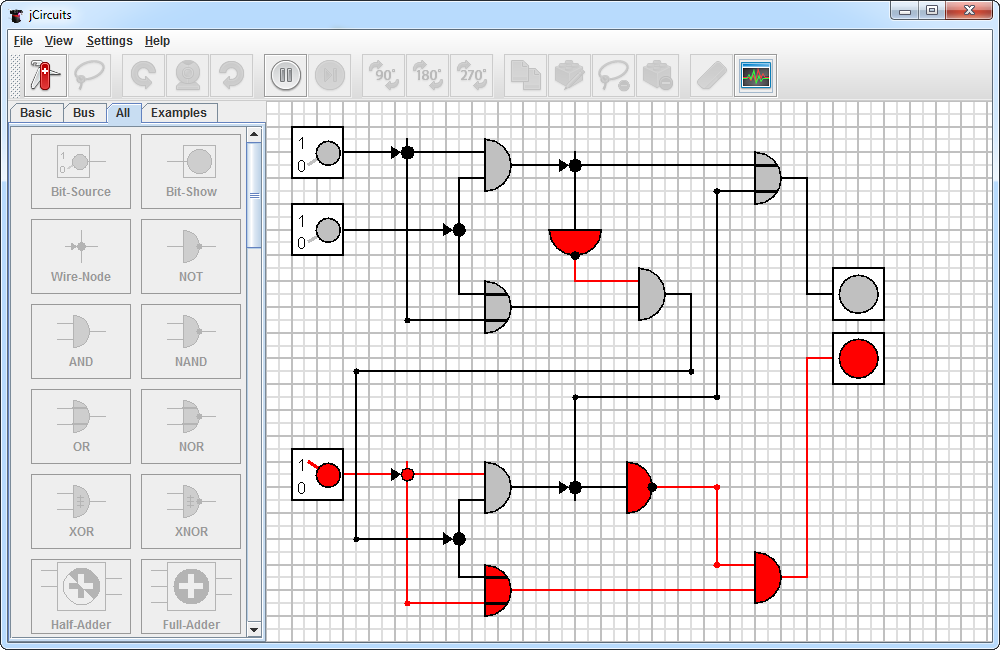This screenshot has height=650, width=1000.
Task: Switch to the Basic components tab
Action: 36,113
